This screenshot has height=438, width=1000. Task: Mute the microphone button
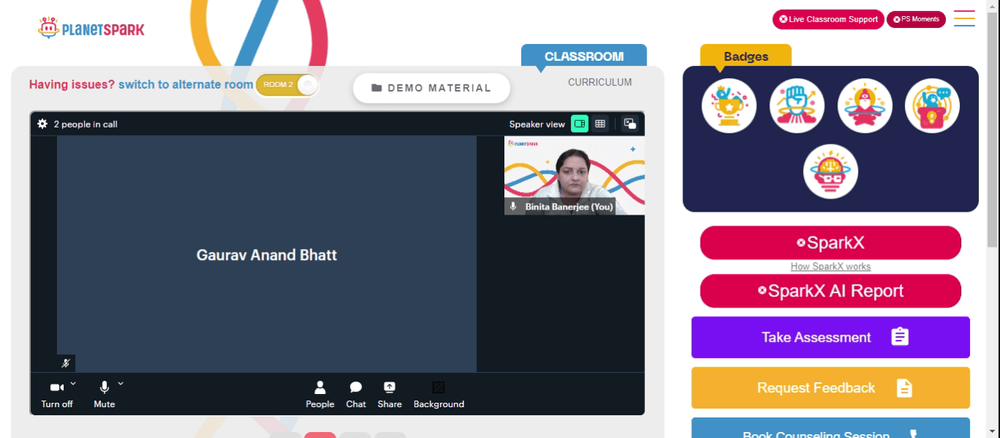click(x=104, y=394)
